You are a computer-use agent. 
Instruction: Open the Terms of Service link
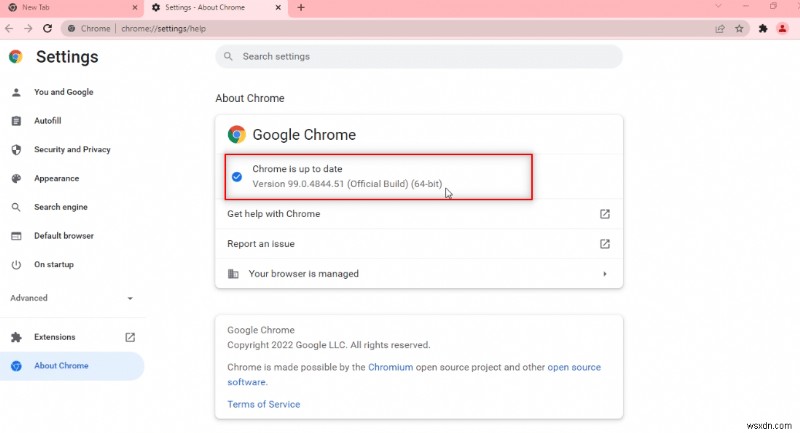coord(263,404)
